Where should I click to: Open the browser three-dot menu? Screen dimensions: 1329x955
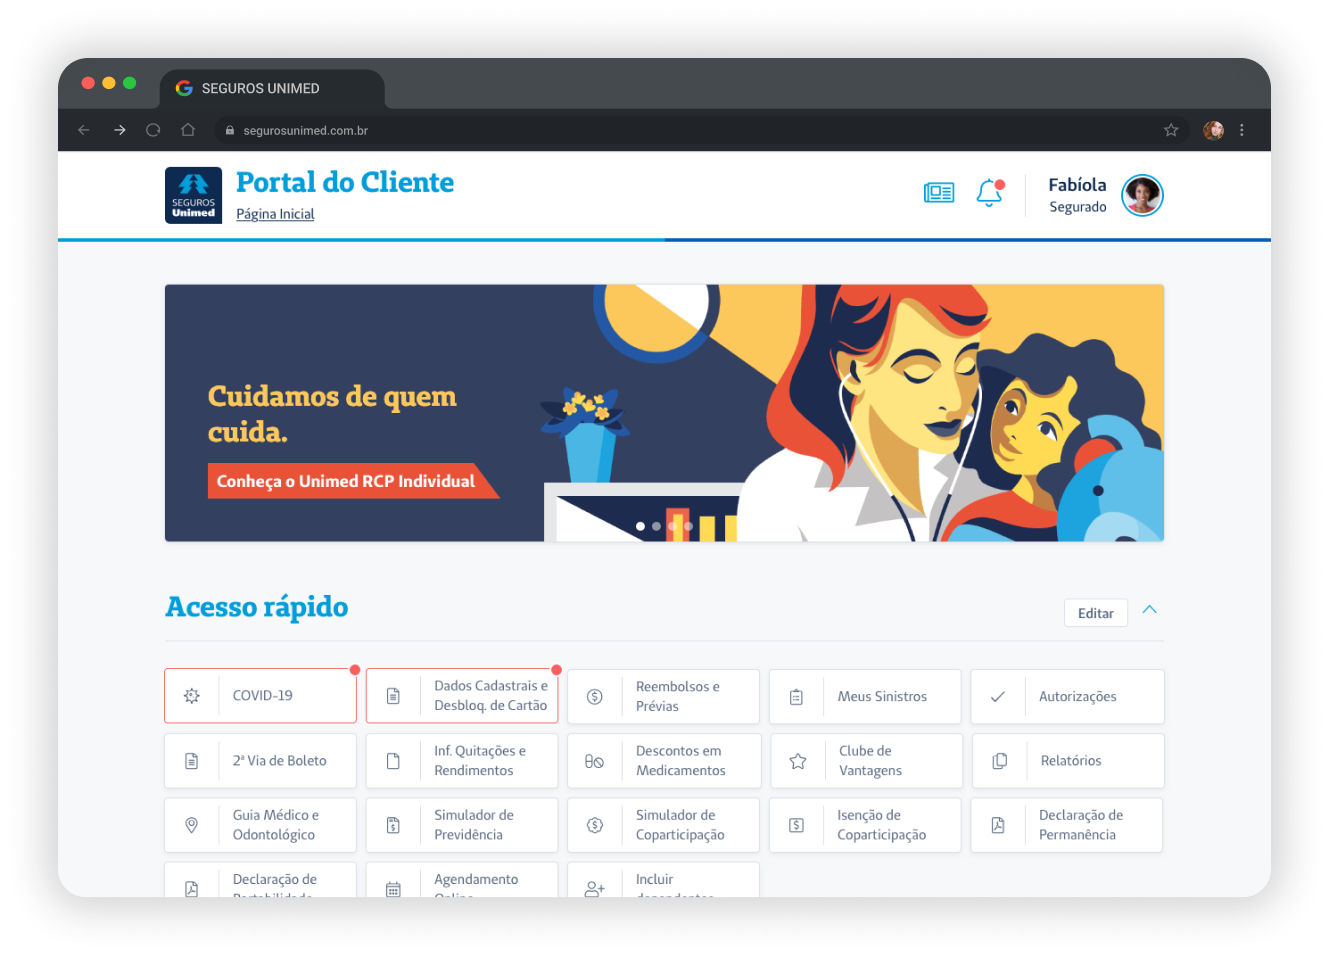[x=1242, y=130]
